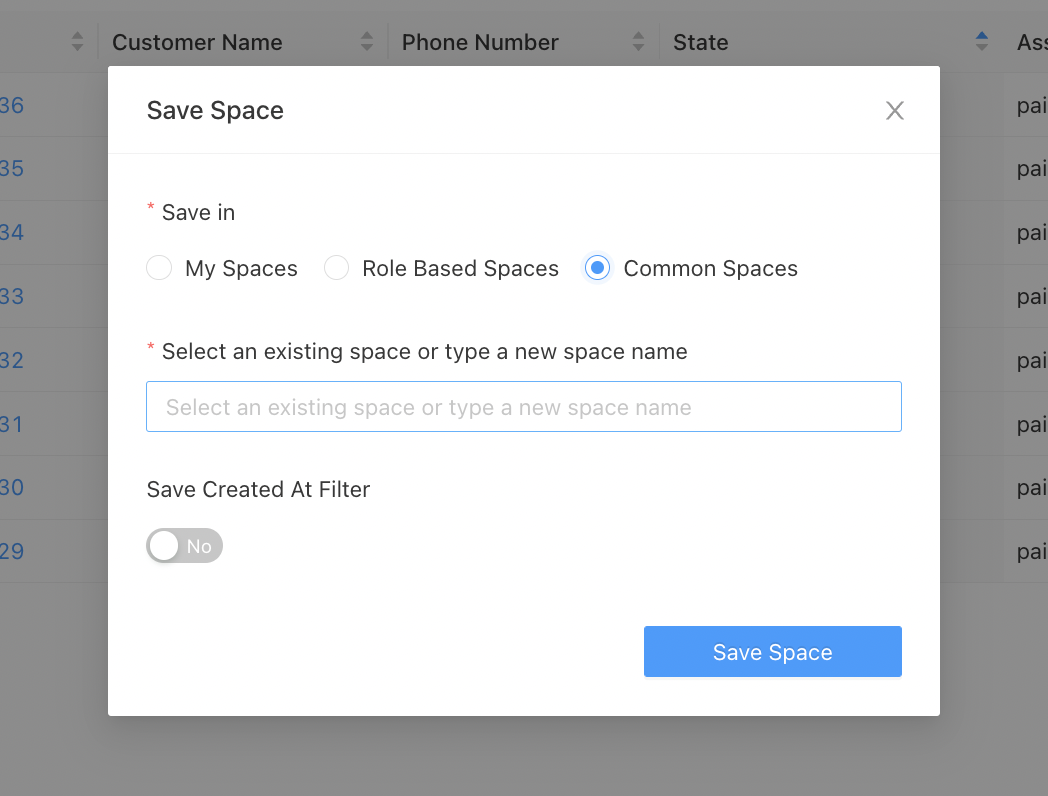Image resolution: width=1048 pixels, height=796 pixels.
Task: Open the row link ending in 30
Action: (x=12, y=487)
